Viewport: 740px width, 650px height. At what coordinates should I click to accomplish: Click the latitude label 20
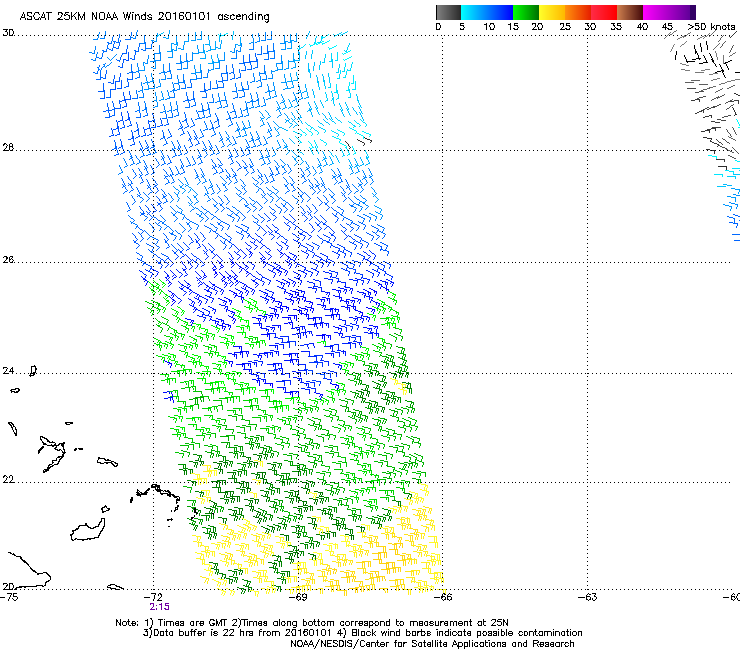coord(8,586)
